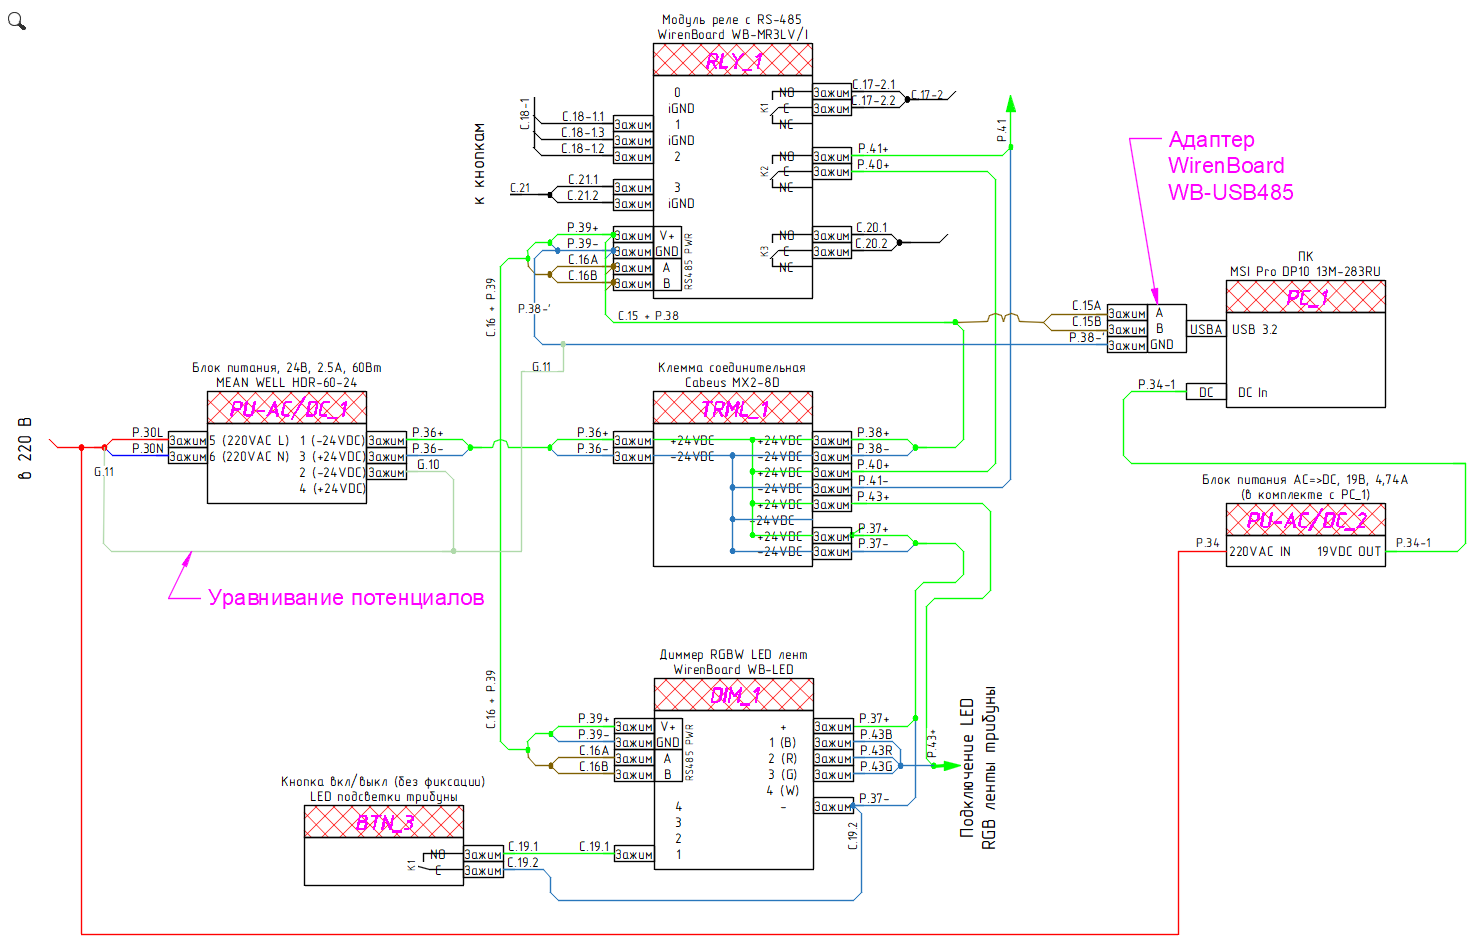Click the magnifier zoom icon

(x=16, y=19)
